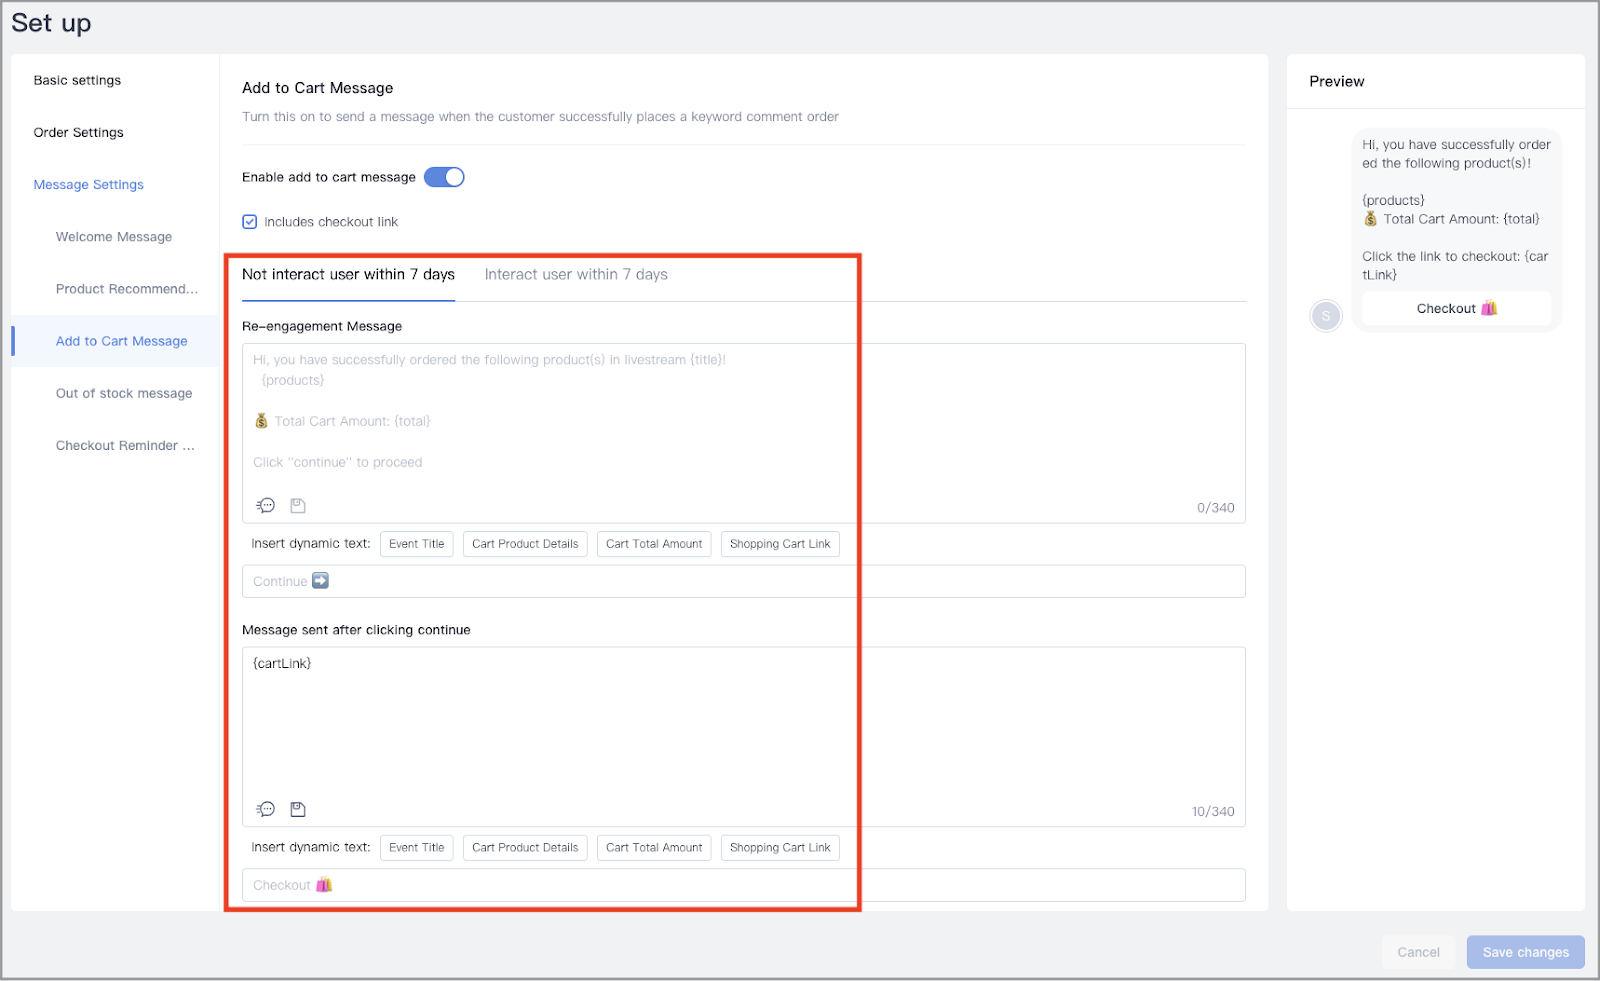Open Product Recommend... menu item
This screenshot has width=1600, height=981.
click(x=127, y=289)
